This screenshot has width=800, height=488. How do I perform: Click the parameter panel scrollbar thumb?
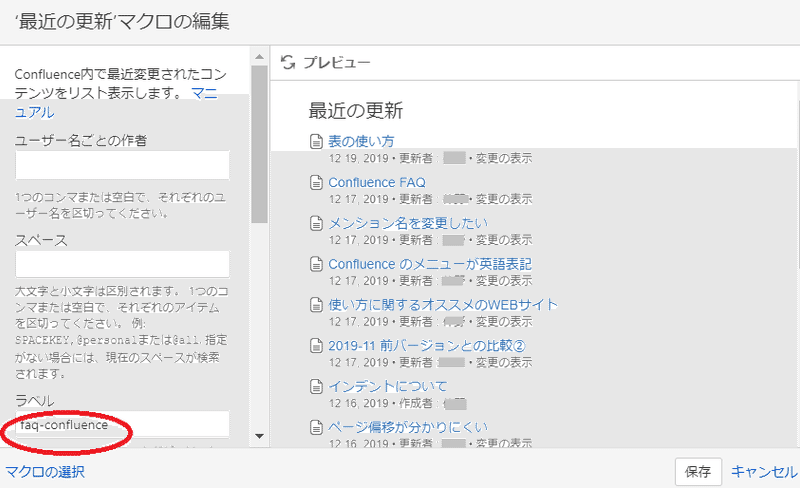point(259,144)
